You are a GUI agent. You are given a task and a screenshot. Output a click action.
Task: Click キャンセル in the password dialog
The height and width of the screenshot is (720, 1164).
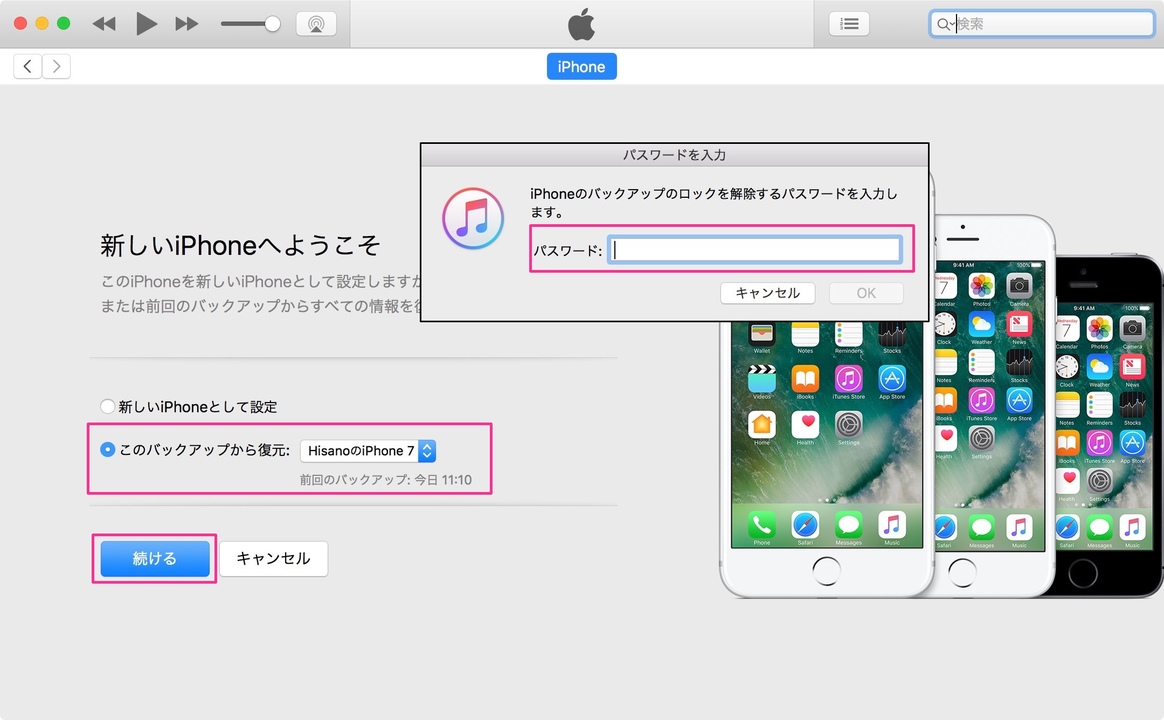coord(768,293)
